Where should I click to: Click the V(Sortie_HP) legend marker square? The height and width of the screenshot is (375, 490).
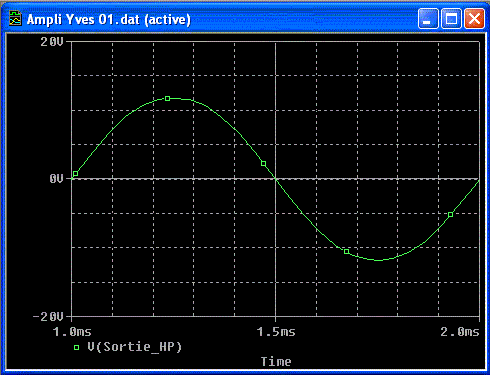tap(76, 347)
